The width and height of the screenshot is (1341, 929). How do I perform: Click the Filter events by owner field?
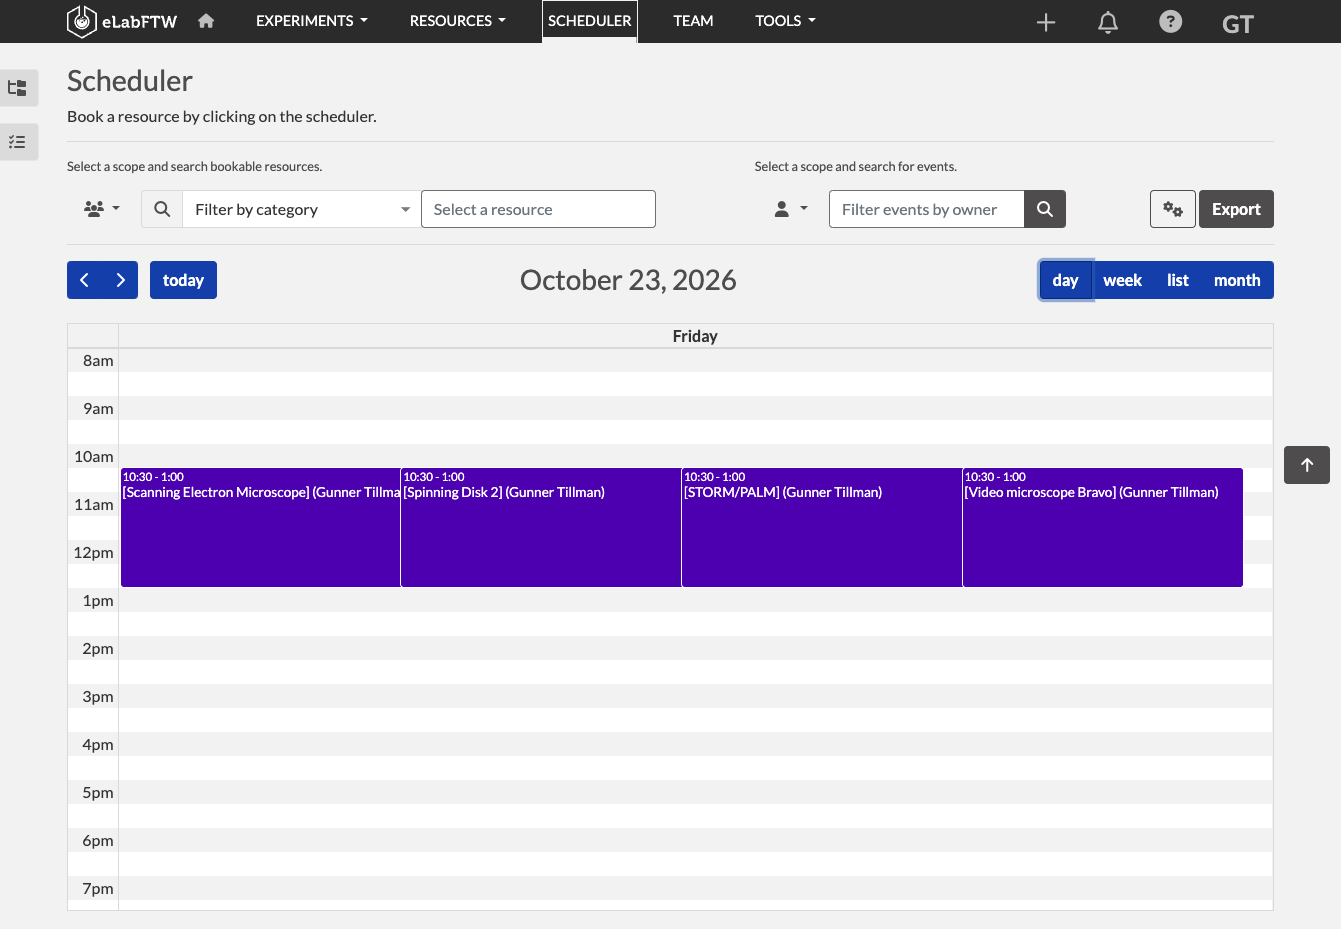(927, 209)
